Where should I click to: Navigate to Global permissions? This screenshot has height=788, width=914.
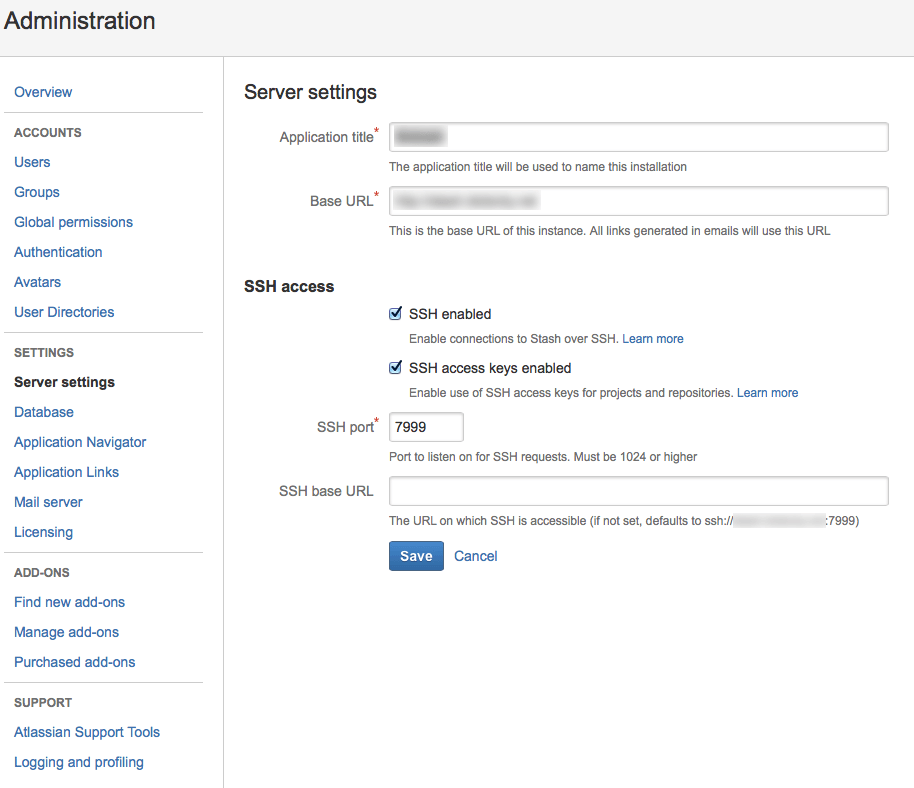point(73,222)
